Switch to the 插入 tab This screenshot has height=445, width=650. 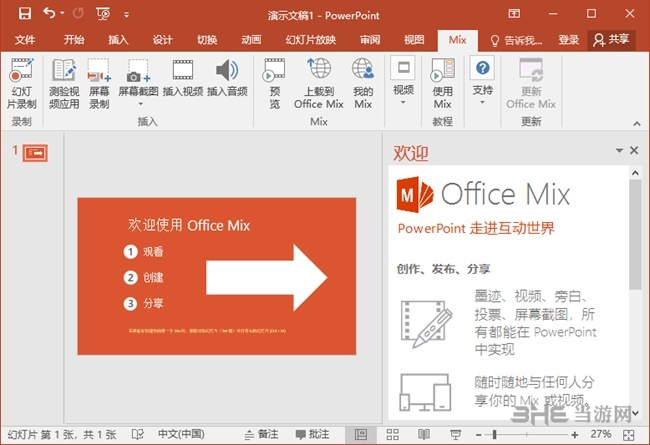pos(119,40)
